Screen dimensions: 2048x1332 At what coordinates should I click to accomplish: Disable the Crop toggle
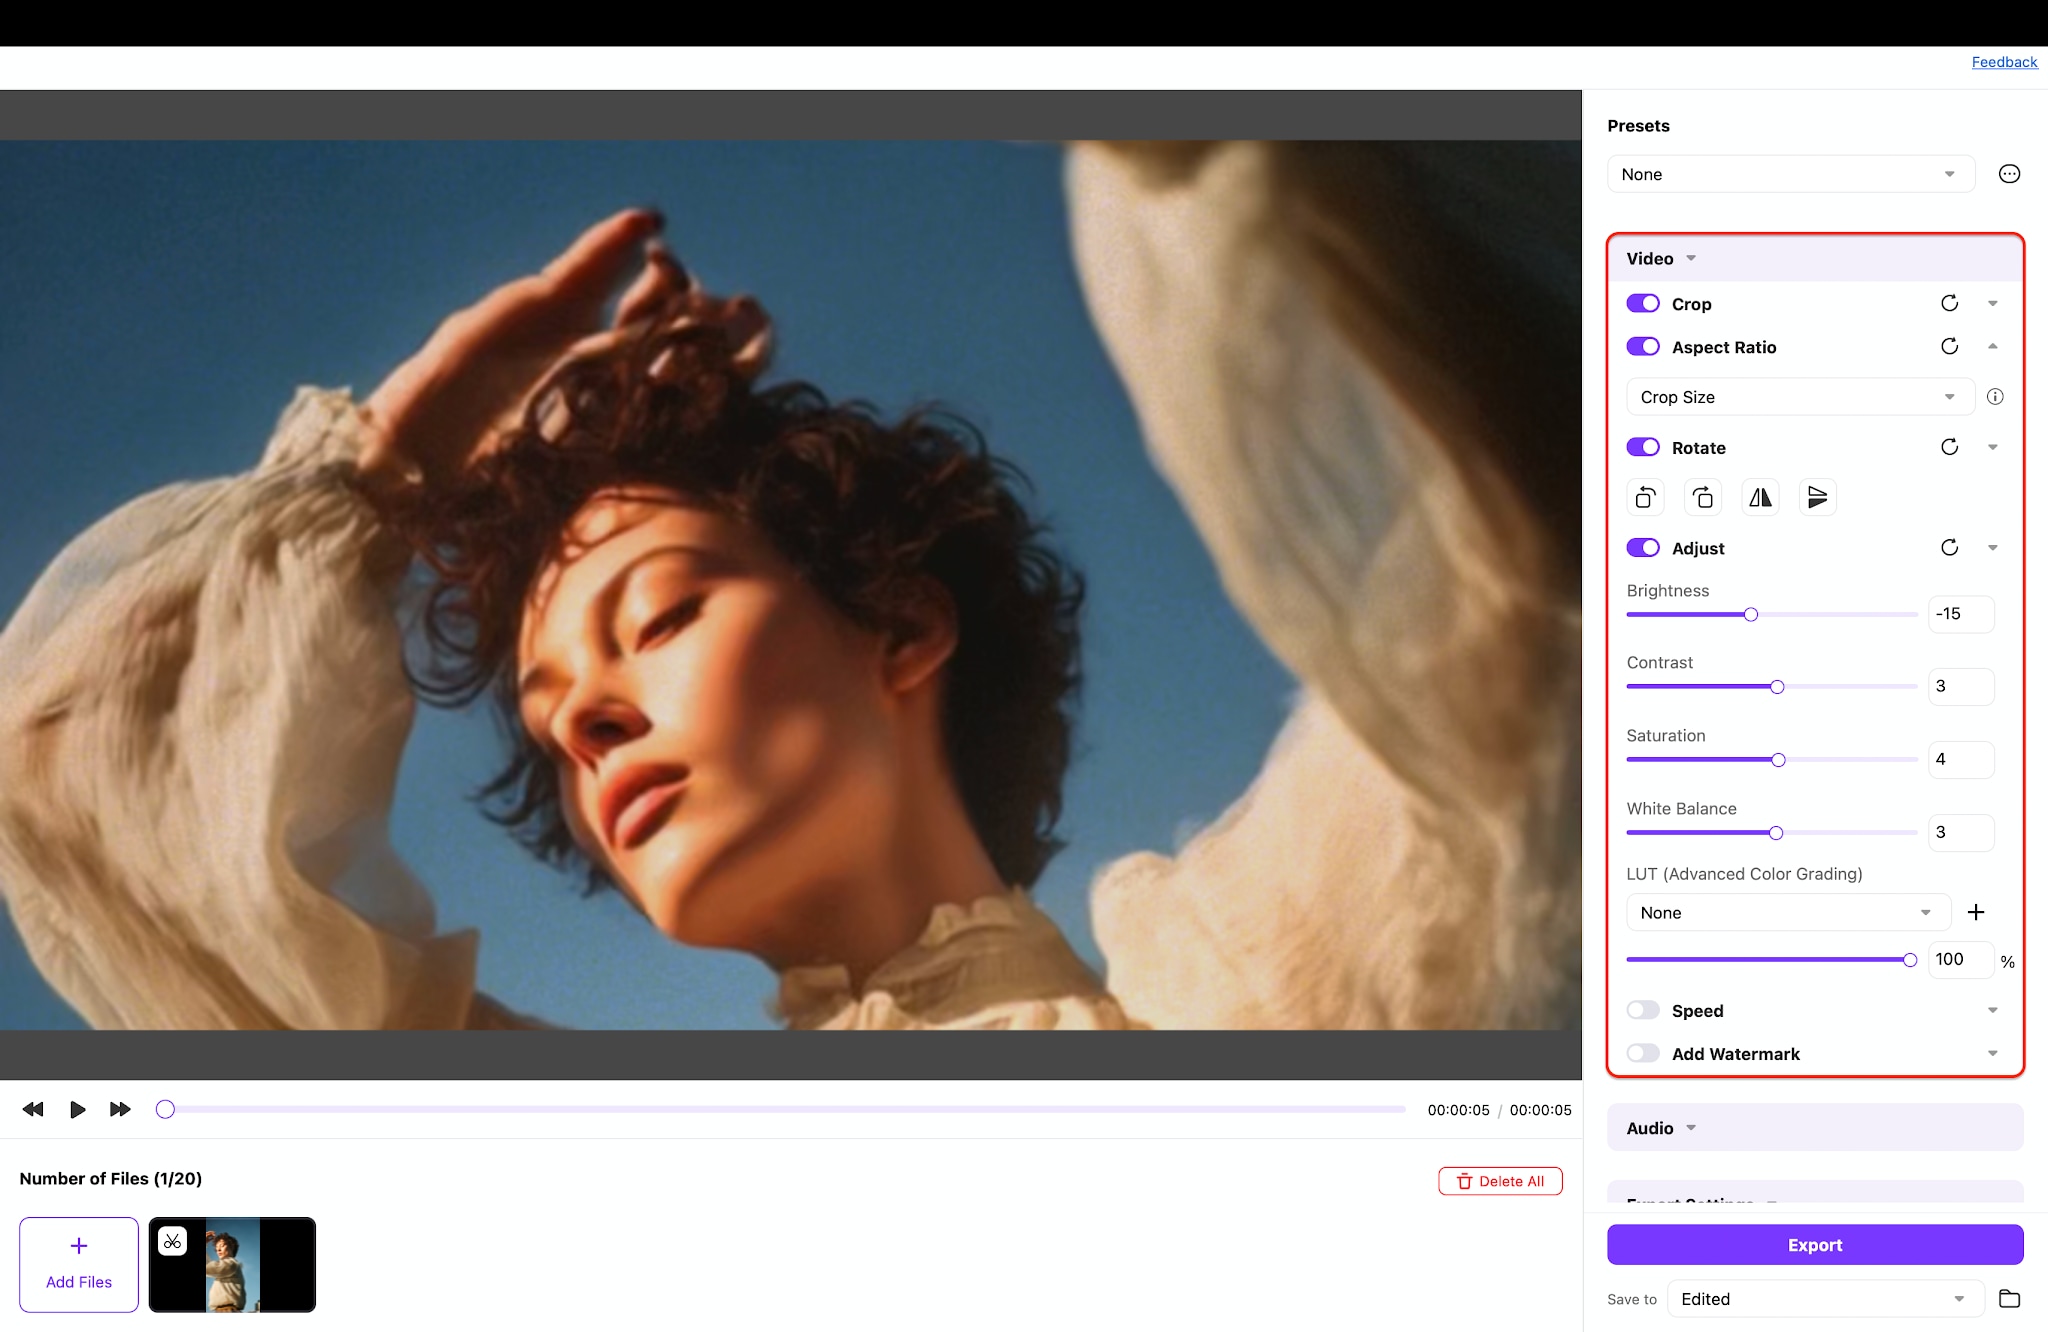(1643, 303)
